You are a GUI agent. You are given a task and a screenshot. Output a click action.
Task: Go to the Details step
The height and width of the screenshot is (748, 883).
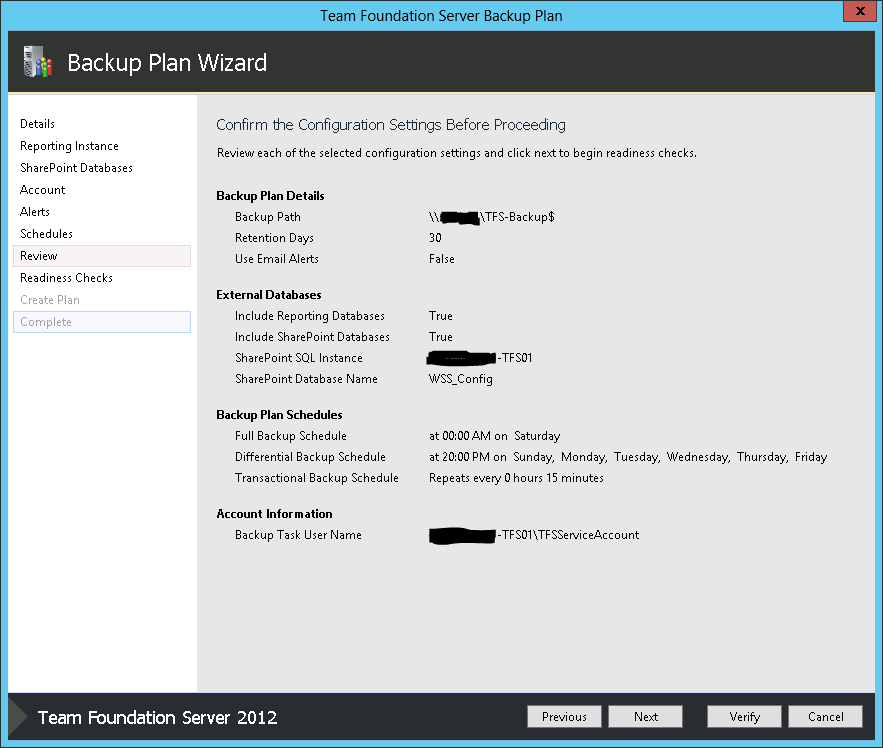(37, 124)
